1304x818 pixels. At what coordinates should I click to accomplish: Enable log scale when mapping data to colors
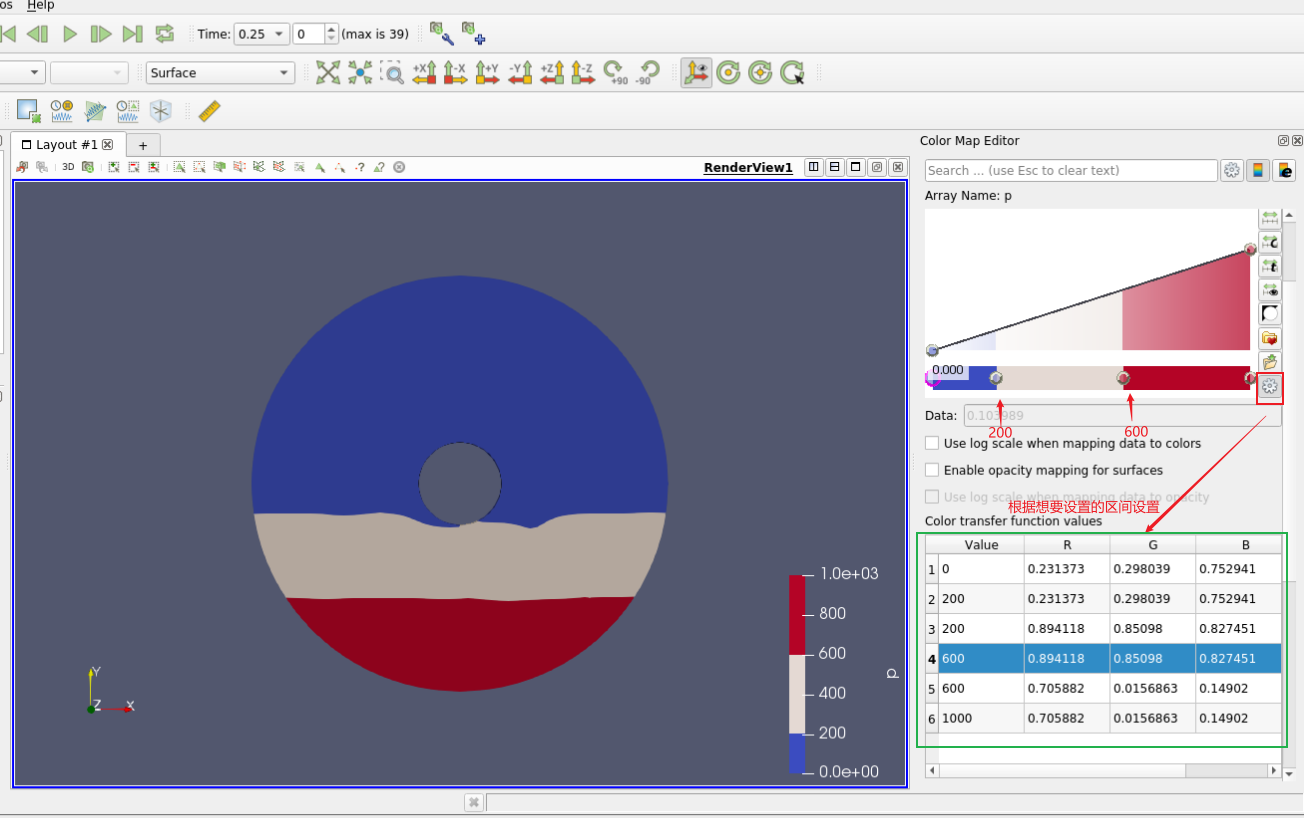(932, 443)
